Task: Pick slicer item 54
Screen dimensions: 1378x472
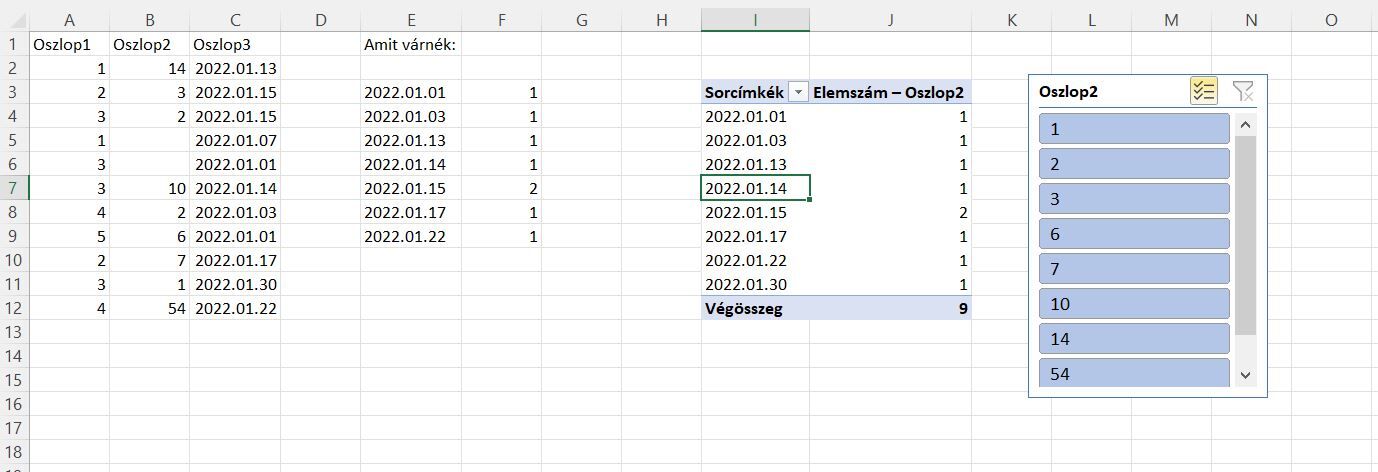Action: pos(1134,373)
